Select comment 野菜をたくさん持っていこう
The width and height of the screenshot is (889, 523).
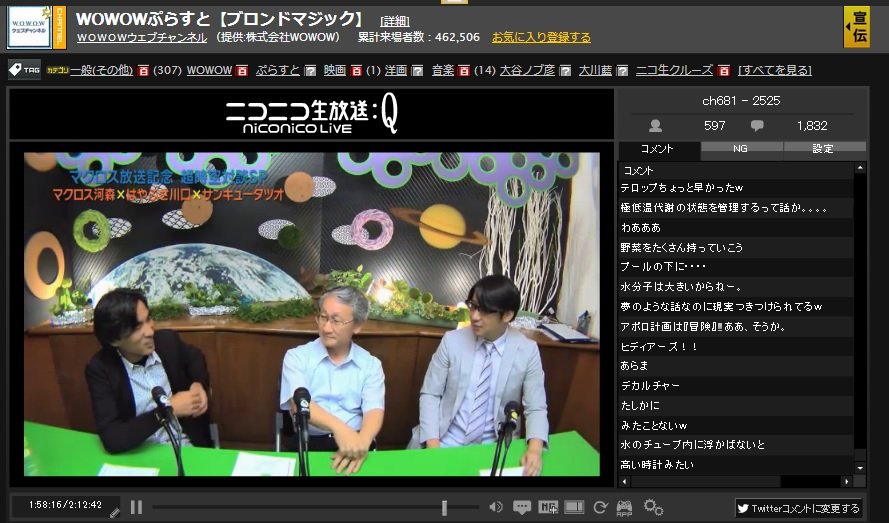click(736, 247)
